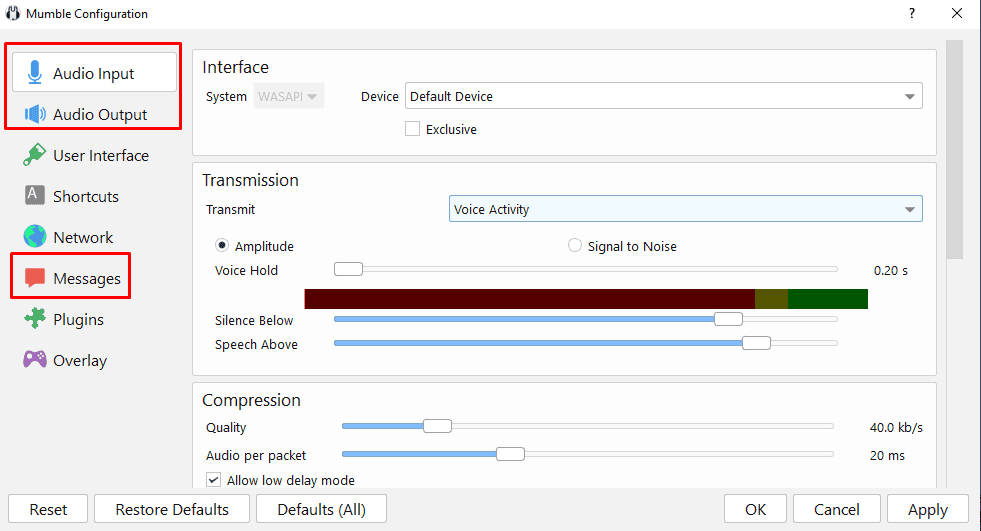Image resolution: width=981 pixels, height=531 pixels.
Task: Click the 40.0 kb/s quality value
Action: (896, 427)
